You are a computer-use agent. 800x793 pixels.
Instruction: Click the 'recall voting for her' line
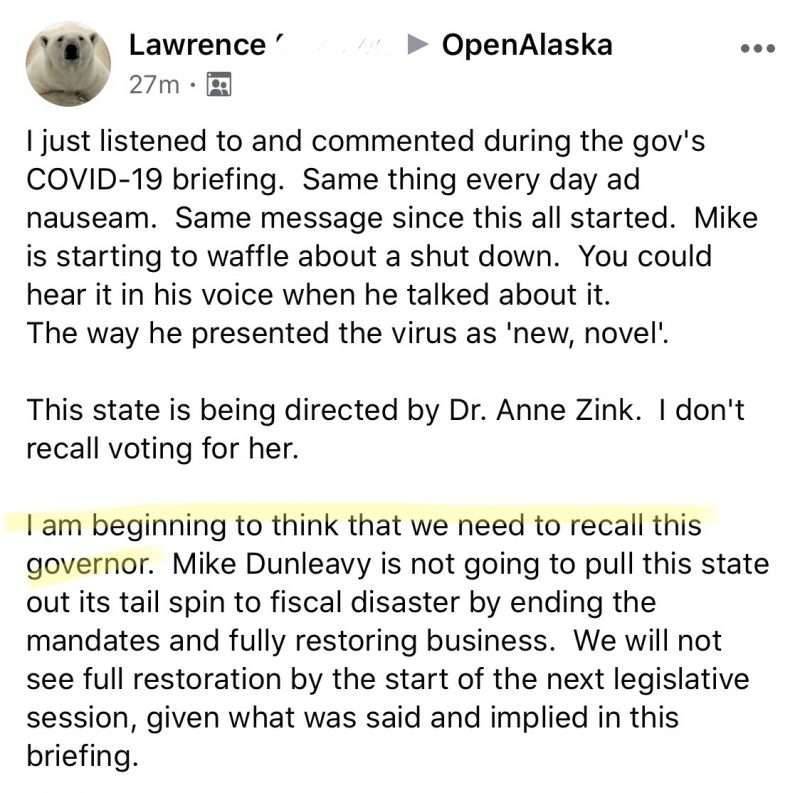(x=162, y=449)
